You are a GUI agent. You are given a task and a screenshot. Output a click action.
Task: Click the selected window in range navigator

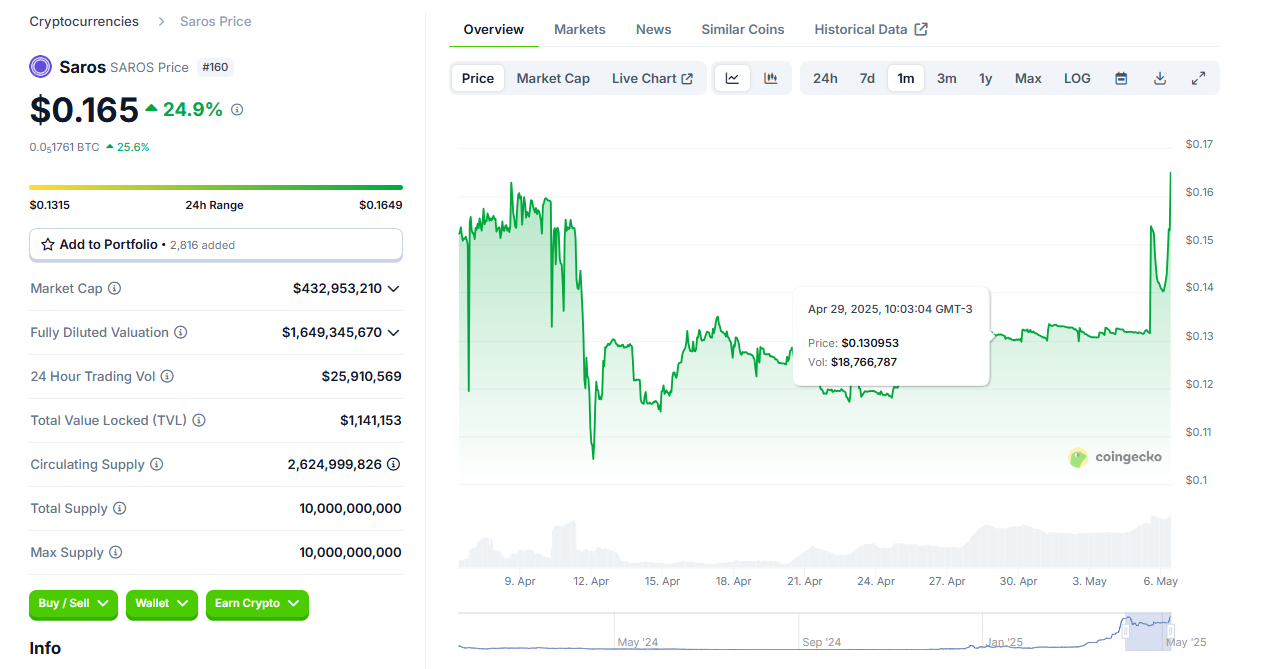1148,631
